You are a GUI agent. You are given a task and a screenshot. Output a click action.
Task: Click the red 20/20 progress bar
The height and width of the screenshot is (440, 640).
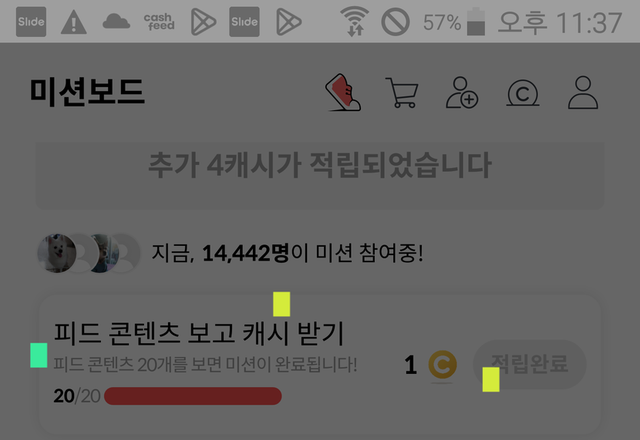(x=193, y=396)
